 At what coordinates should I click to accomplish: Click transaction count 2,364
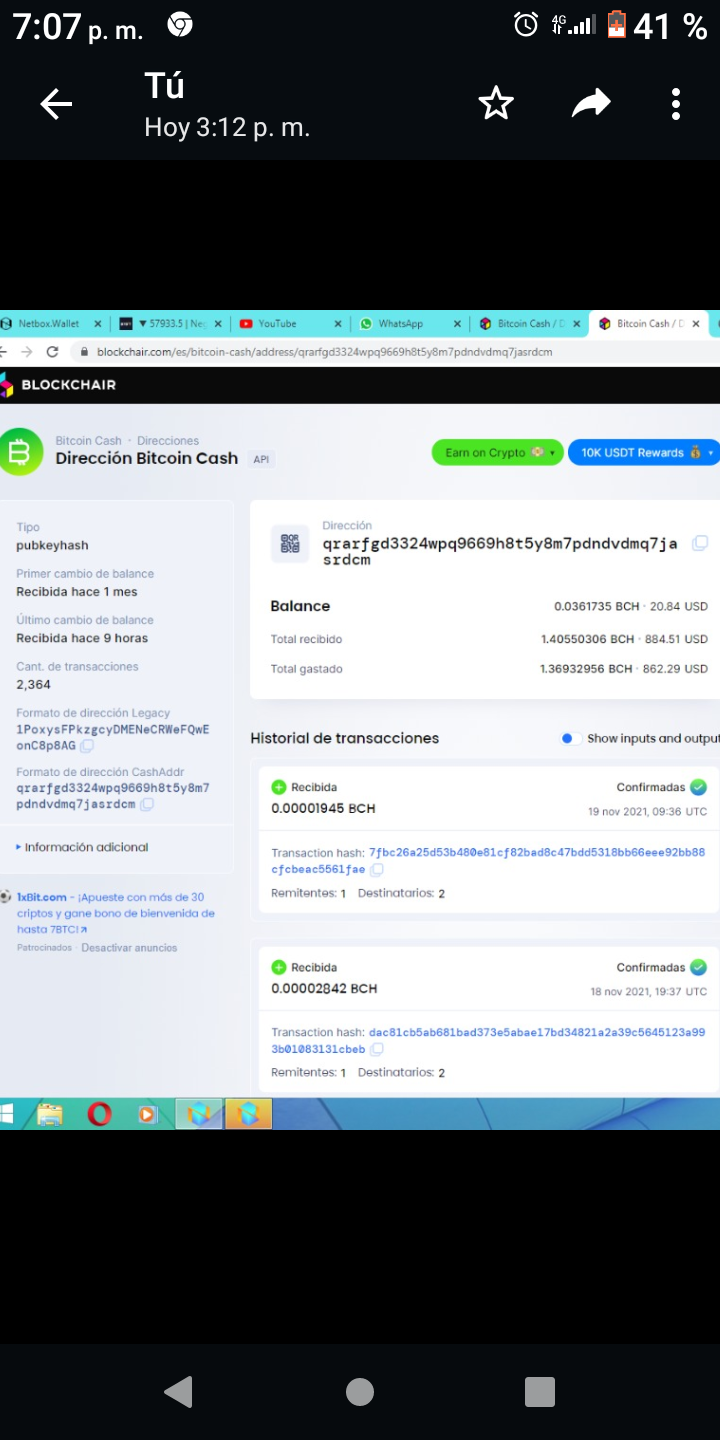(x=33, y=685)
